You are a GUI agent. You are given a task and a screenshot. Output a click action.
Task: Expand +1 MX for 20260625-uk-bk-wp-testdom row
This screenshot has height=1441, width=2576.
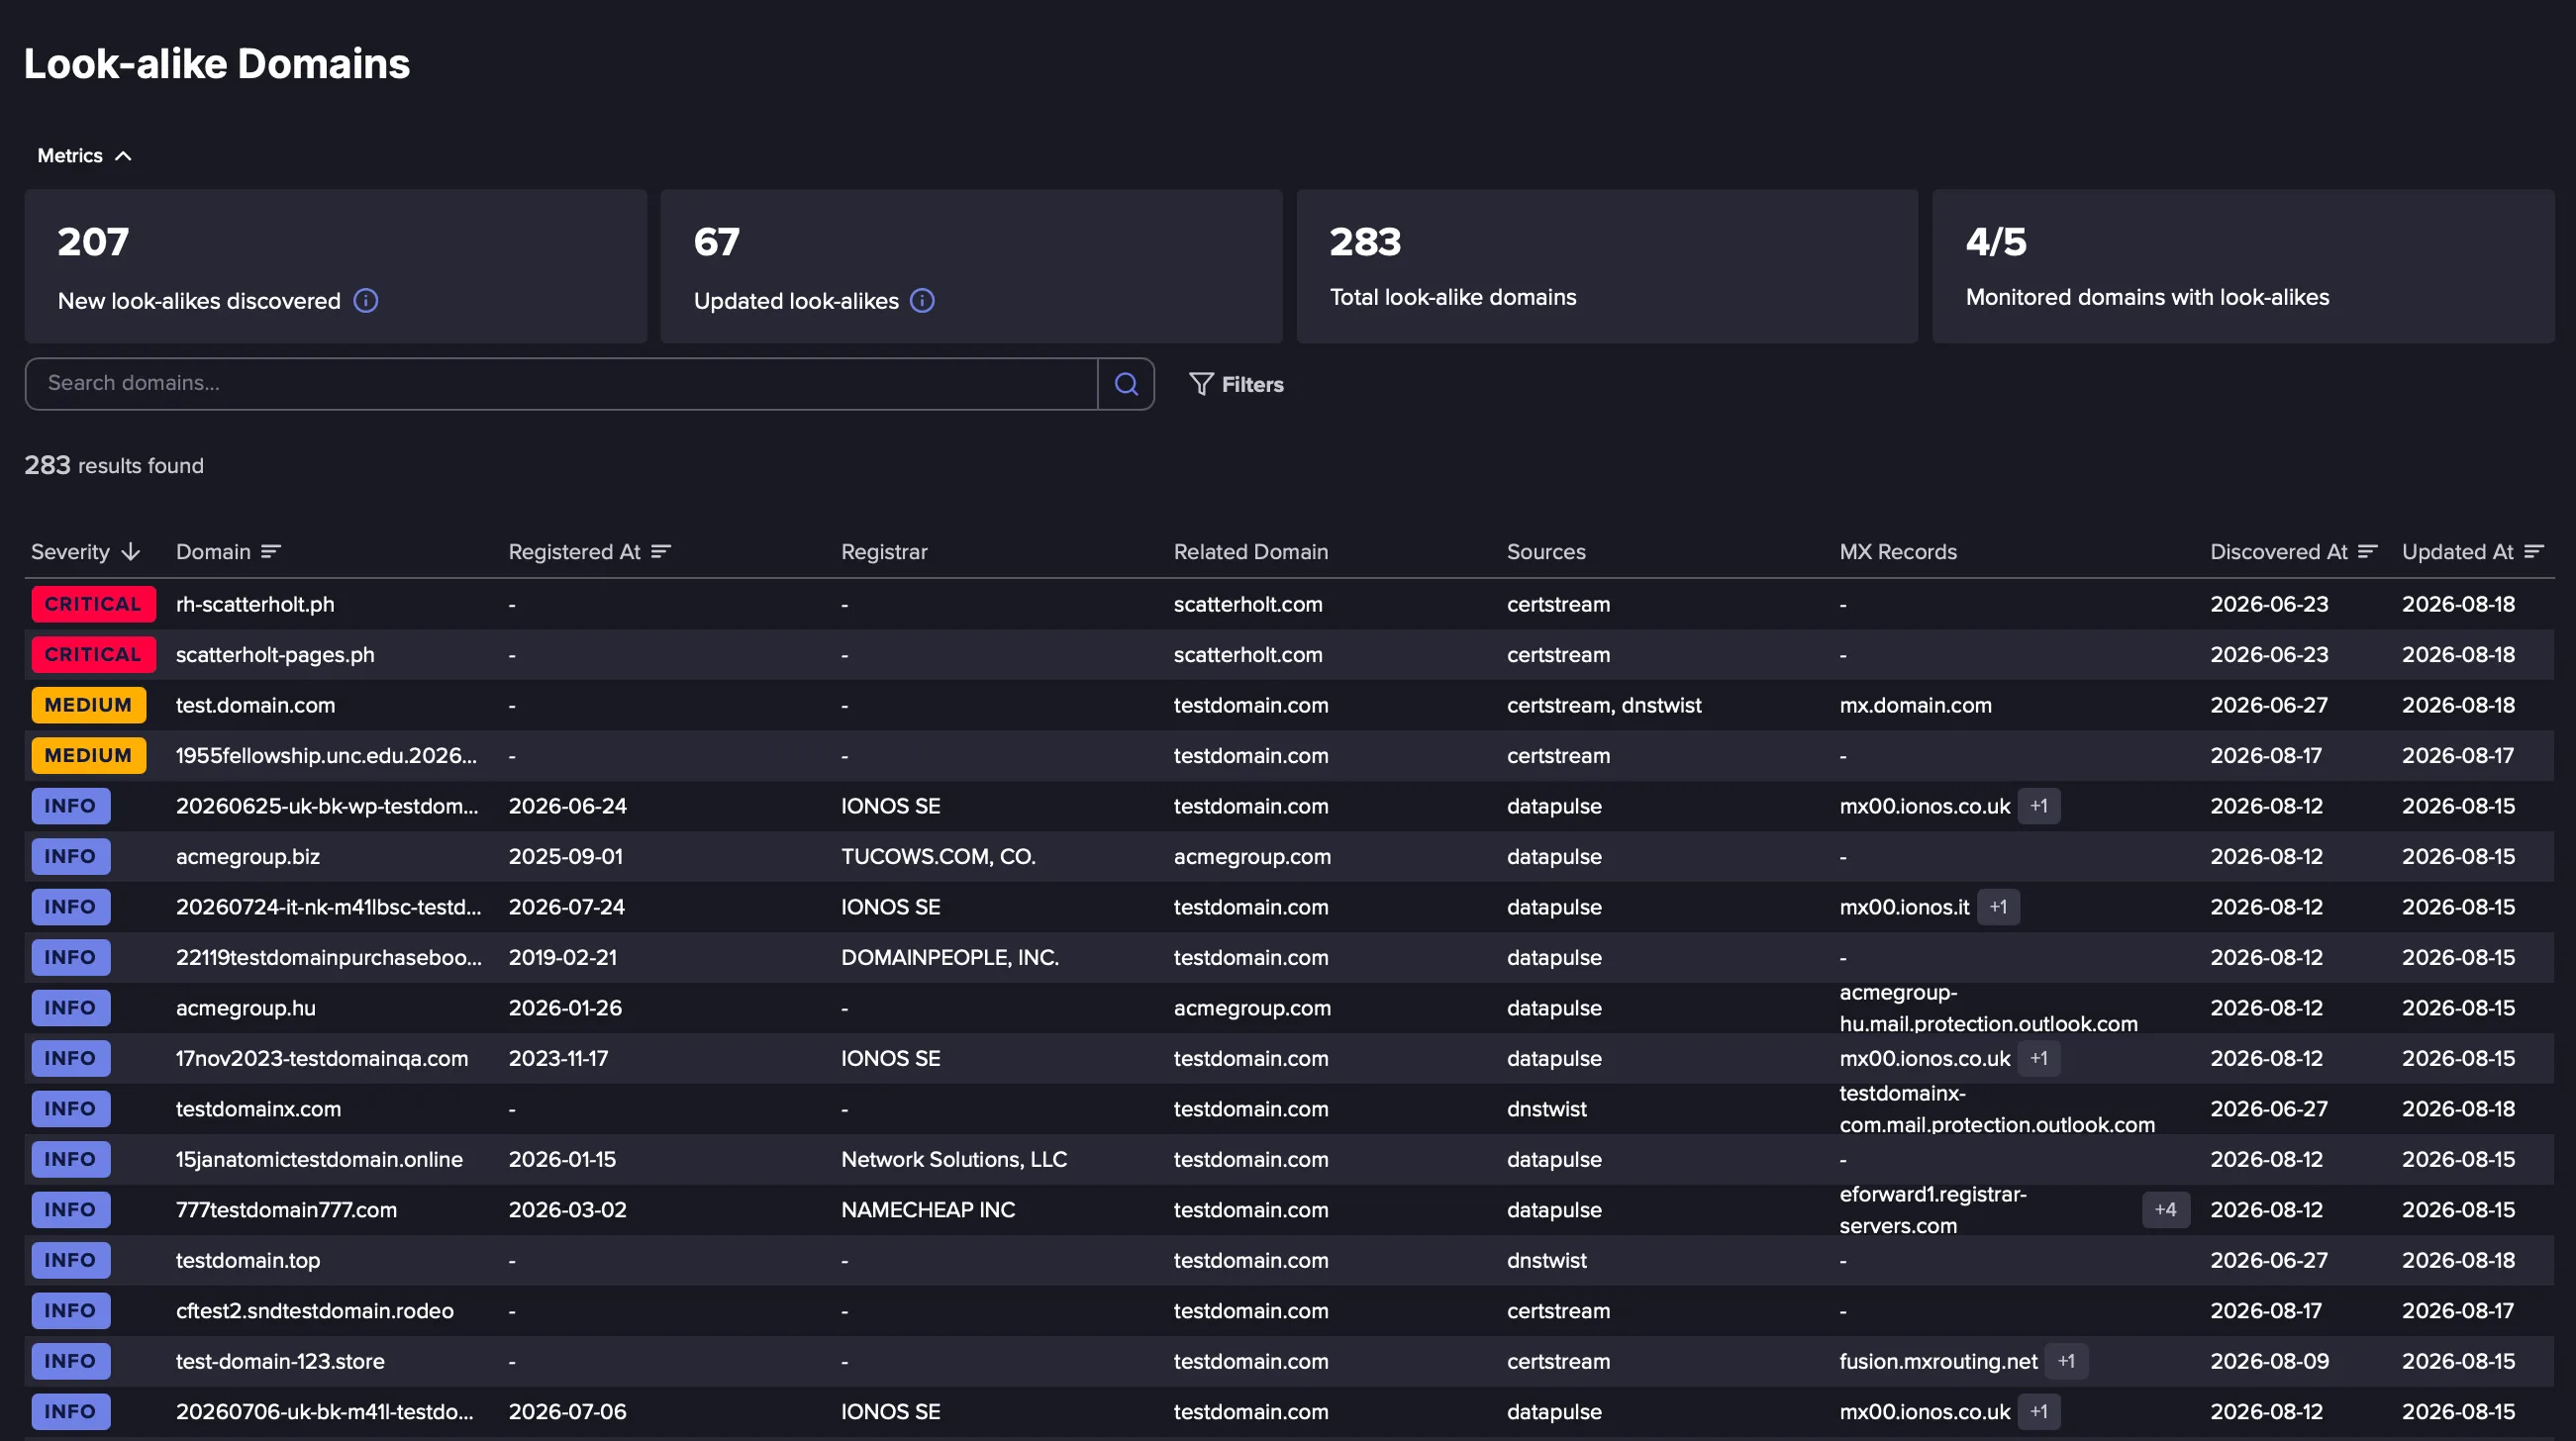click(2039, 806)
